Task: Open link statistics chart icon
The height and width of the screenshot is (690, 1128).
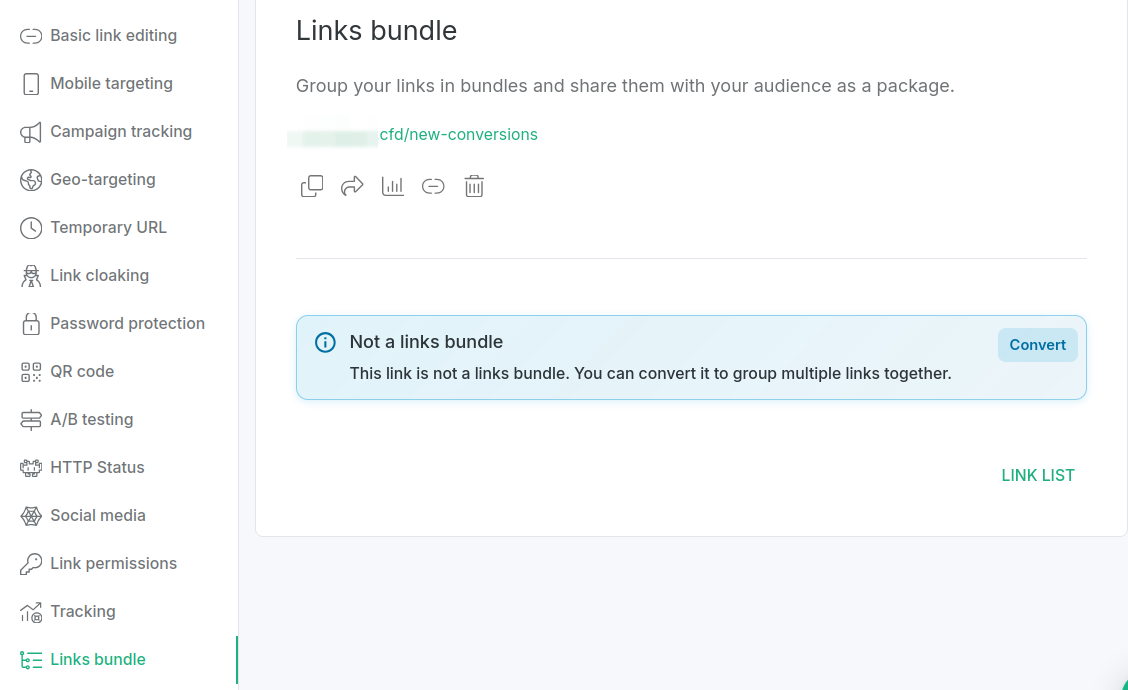Action: (393, 186)
